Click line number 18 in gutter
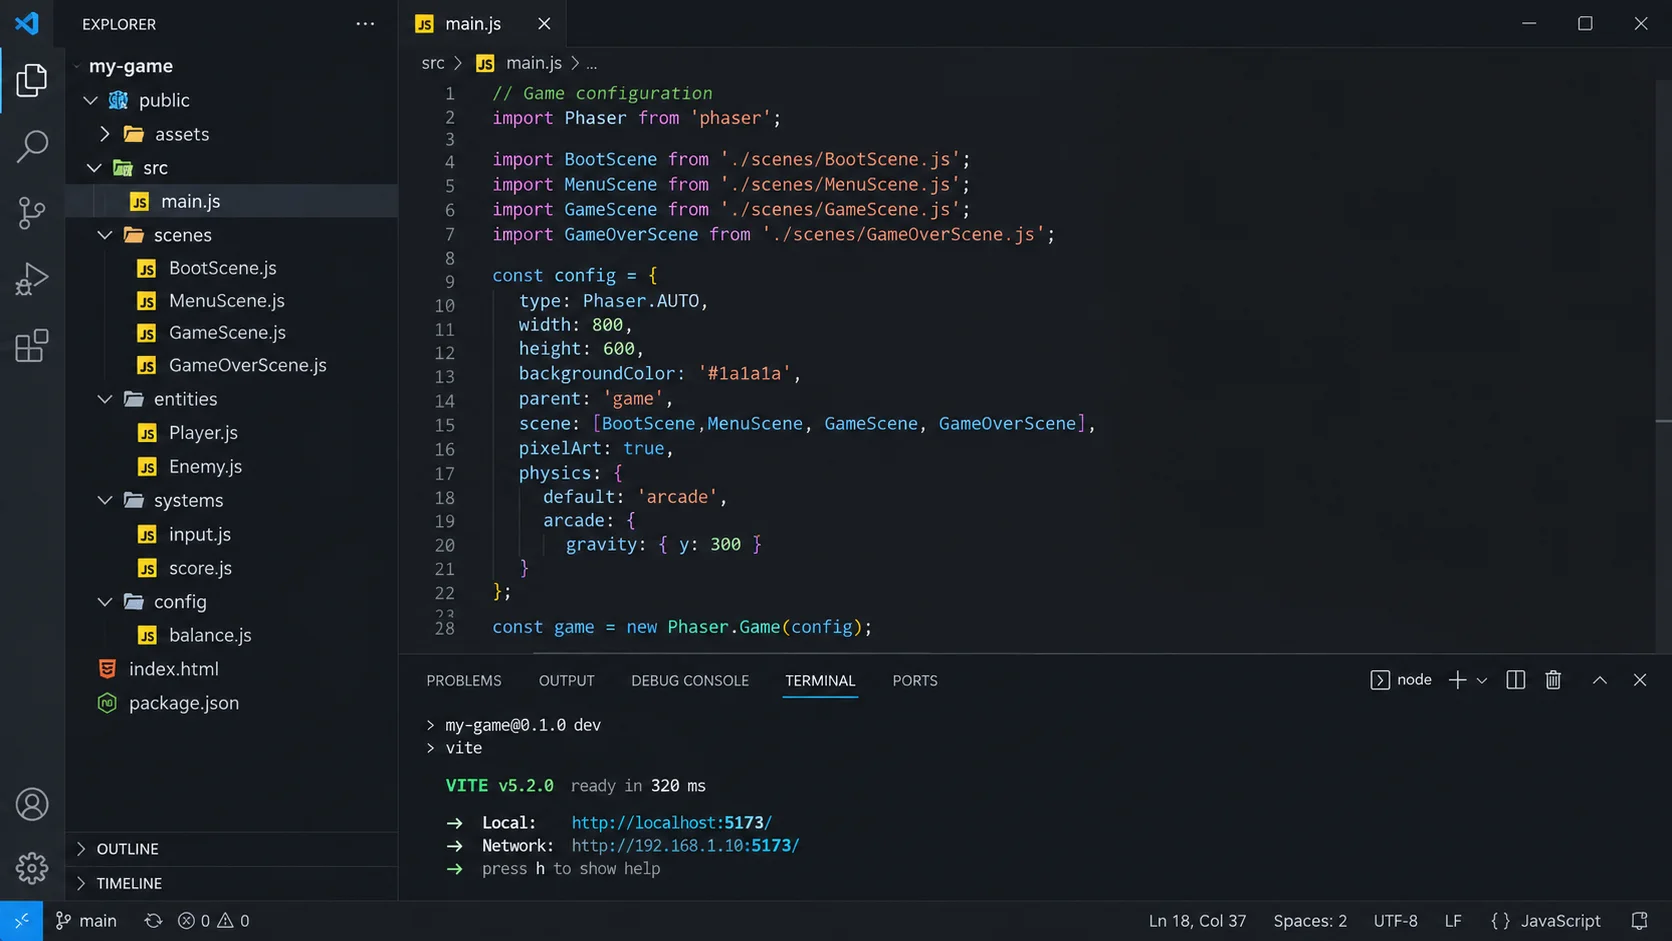 pos(445,497)
